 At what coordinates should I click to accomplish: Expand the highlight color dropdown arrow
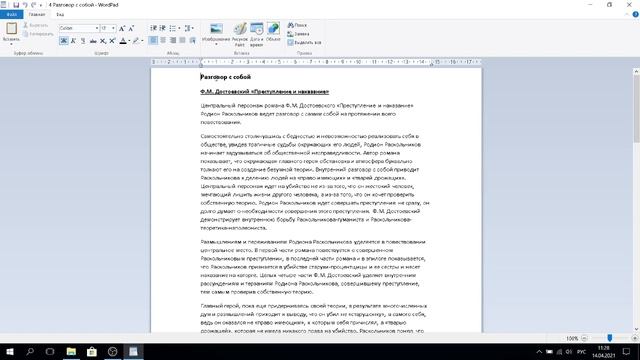142,41
